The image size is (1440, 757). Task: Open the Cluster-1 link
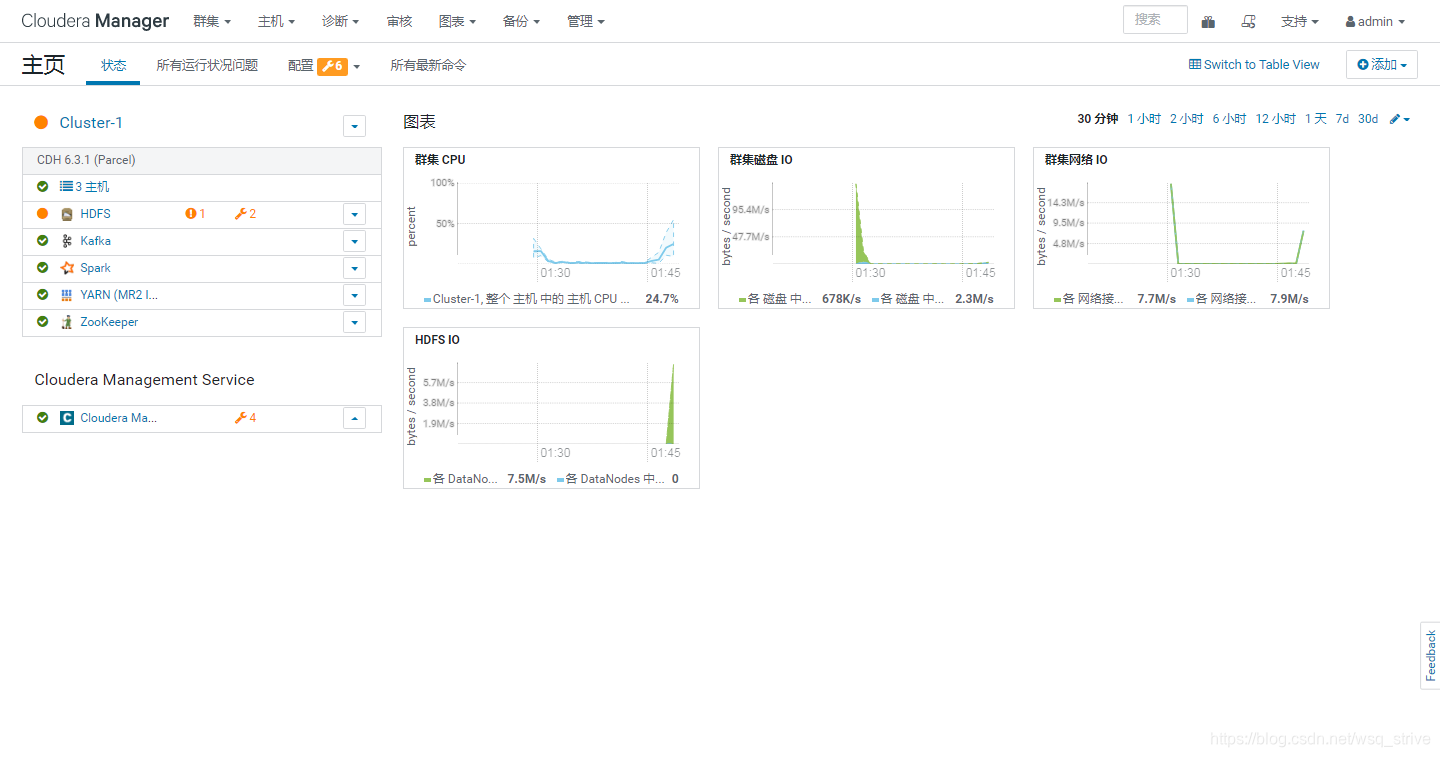pyautogui.click(x=91, y=122)
